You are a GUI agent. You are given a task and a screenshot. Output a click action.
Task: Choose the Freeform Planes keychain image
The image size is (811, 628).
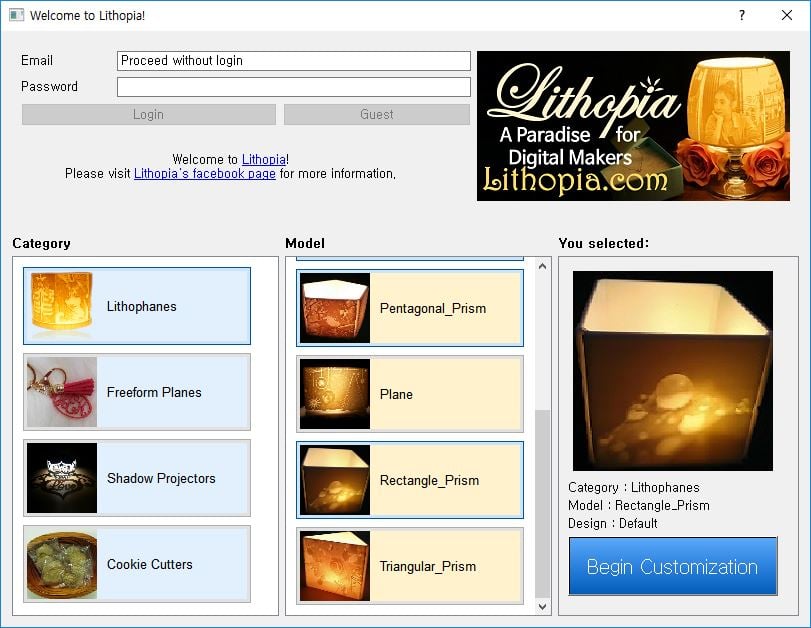point(62,392)
